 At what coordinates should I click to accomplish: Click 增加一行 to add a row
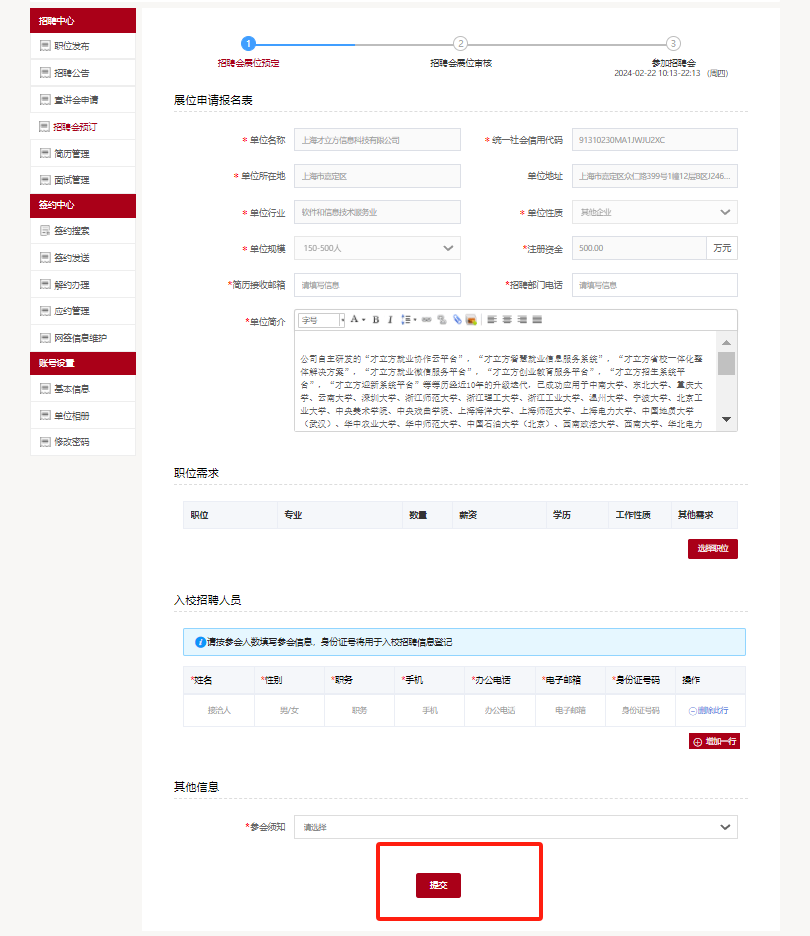coord(714,742)
